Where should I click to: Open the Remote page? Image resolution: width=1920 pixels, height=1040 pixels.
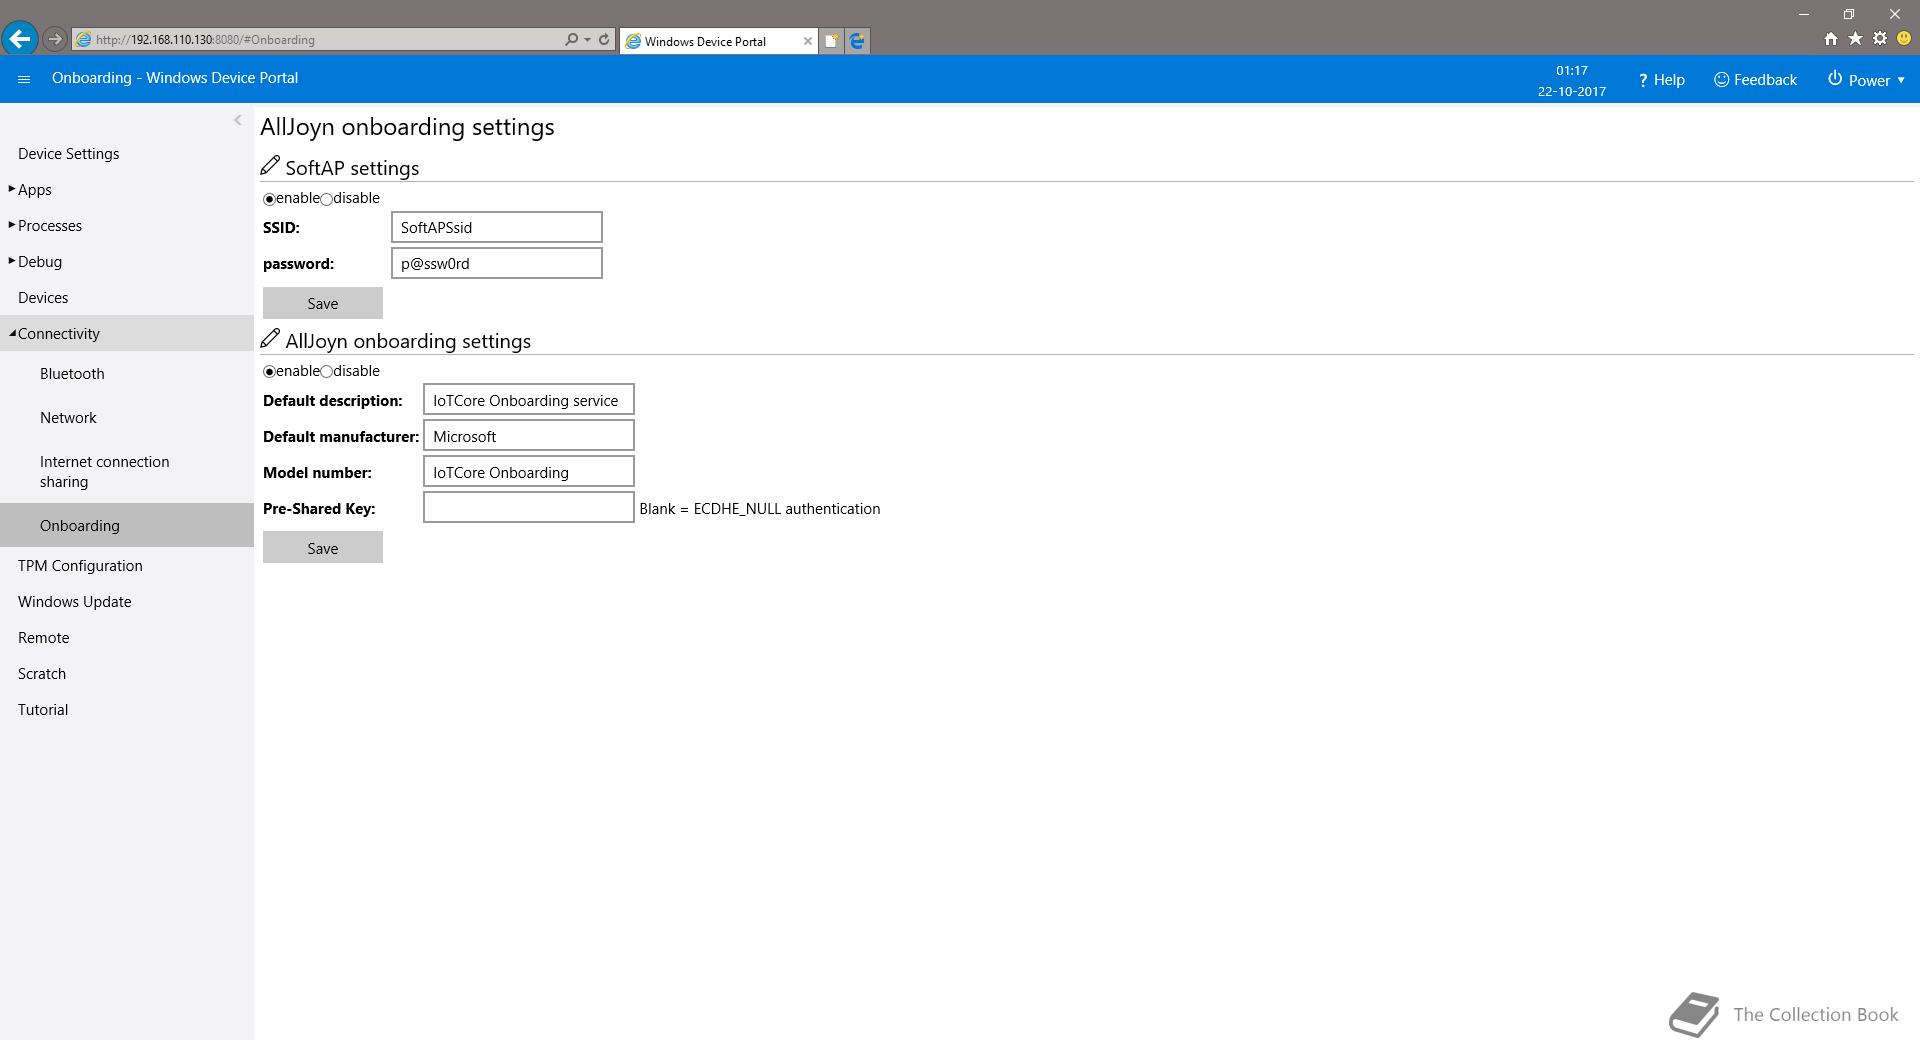43,637
